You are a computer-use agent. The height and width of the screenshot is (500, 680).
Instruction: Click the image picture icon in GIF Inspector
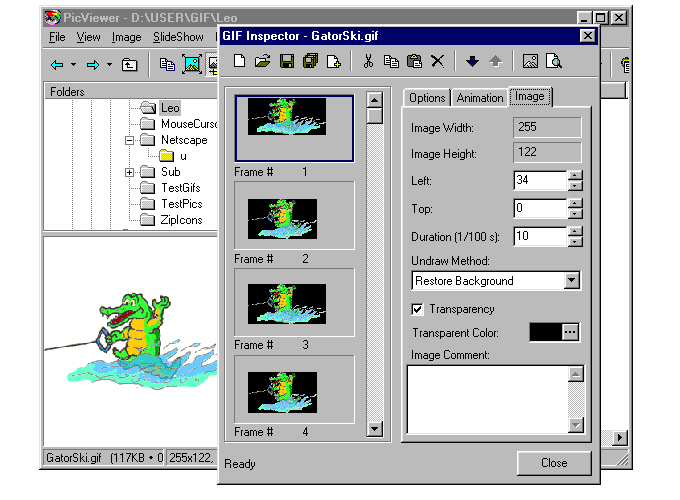(530, 61)
